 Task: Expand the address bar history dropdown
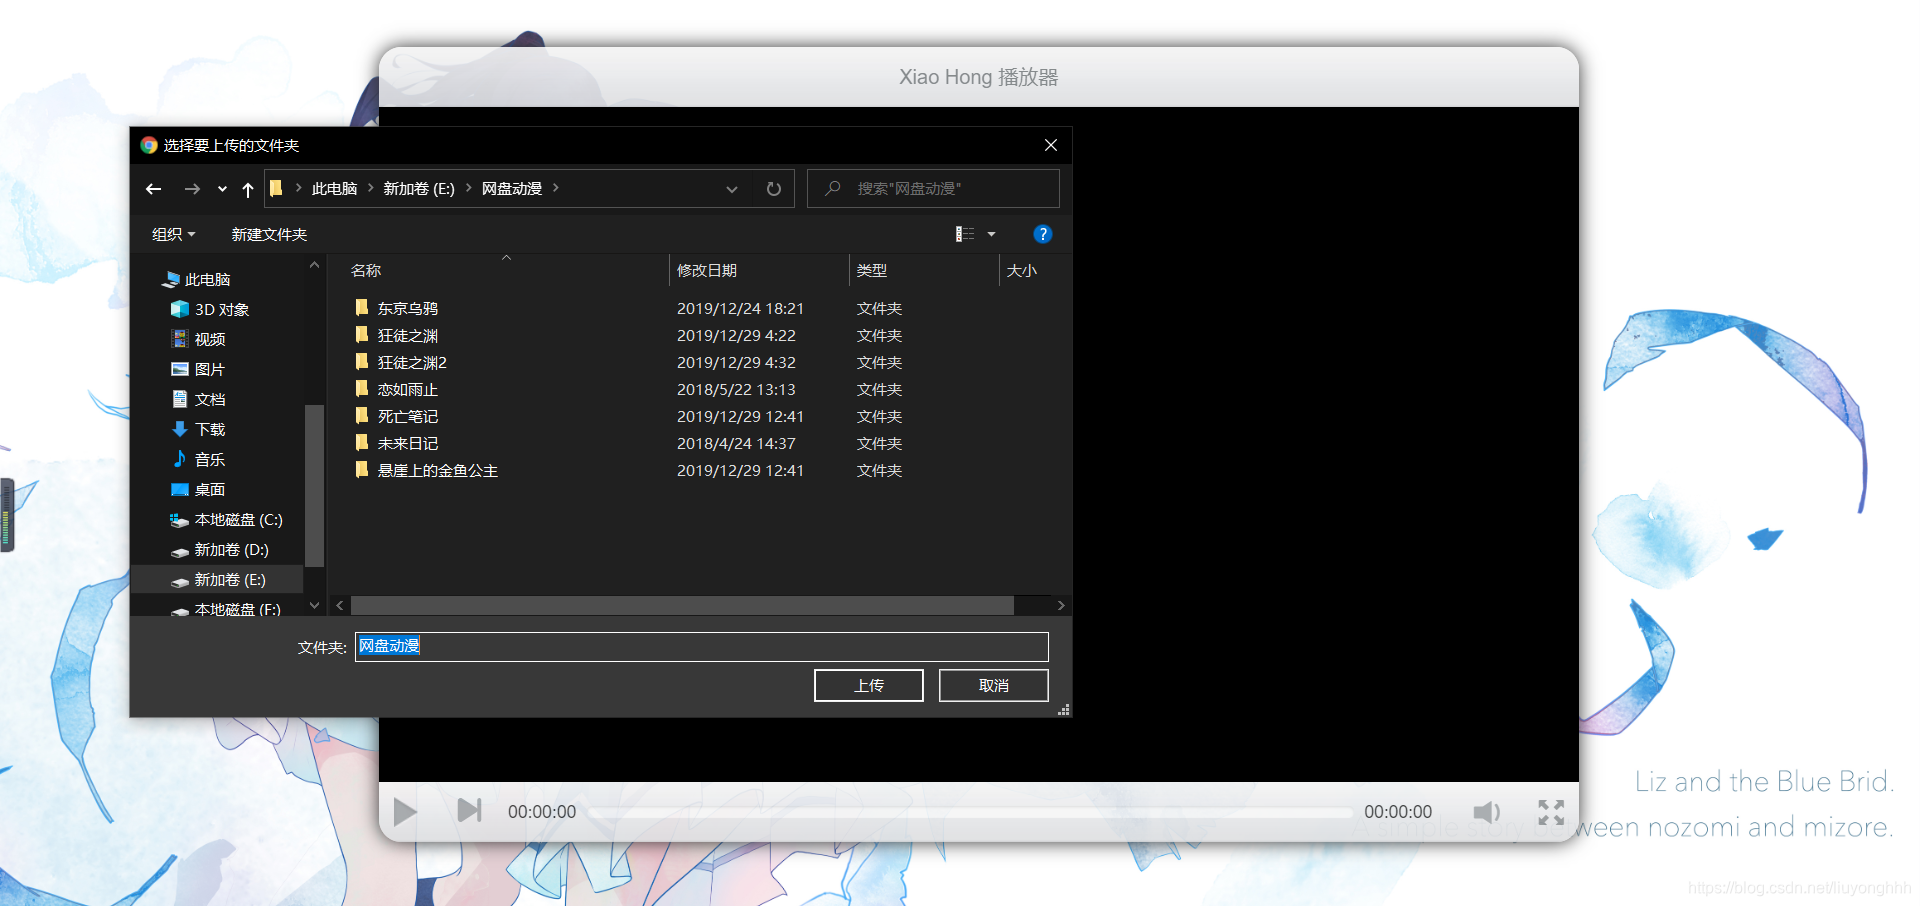click(732, 189)
